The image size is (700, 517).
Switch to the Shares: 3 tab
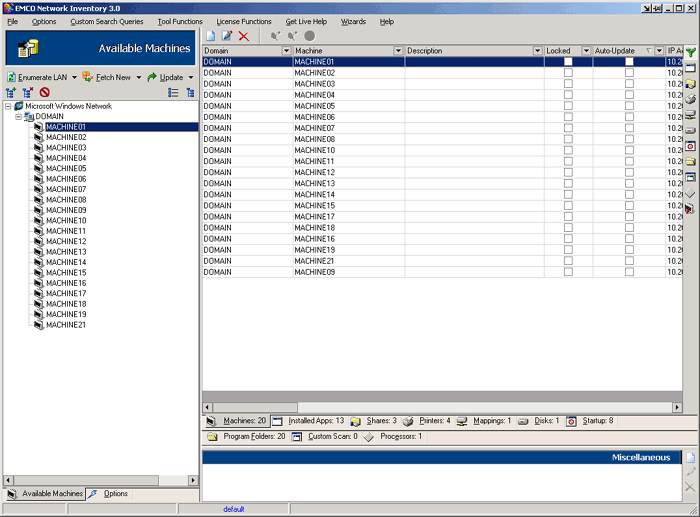[x=374, y=421]
